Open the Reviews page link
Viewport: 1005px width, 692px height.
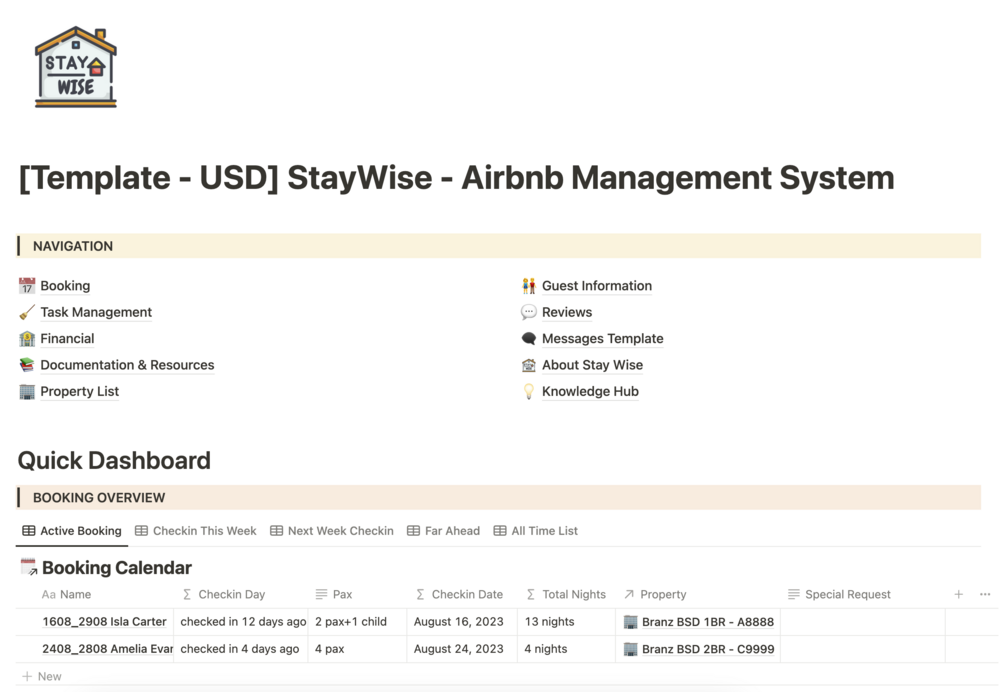coord(566,312)
